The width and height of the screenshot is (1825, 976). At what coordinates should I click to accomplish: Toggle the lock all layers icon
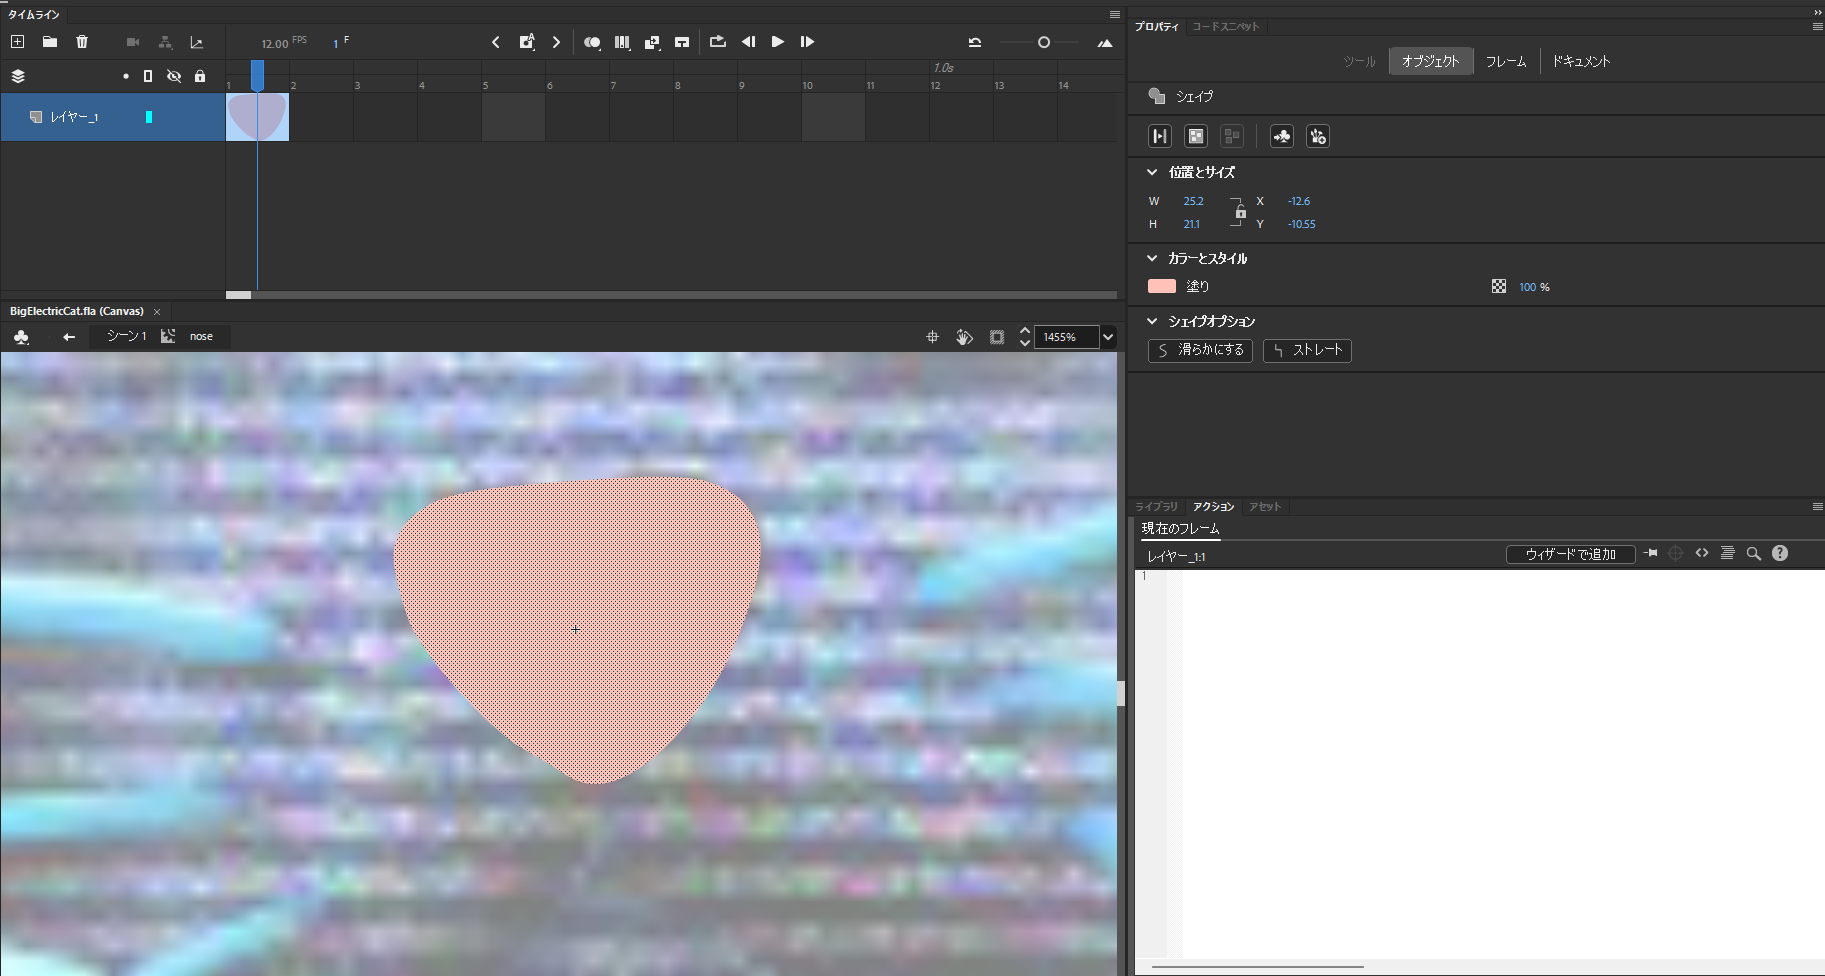point(200,76)
